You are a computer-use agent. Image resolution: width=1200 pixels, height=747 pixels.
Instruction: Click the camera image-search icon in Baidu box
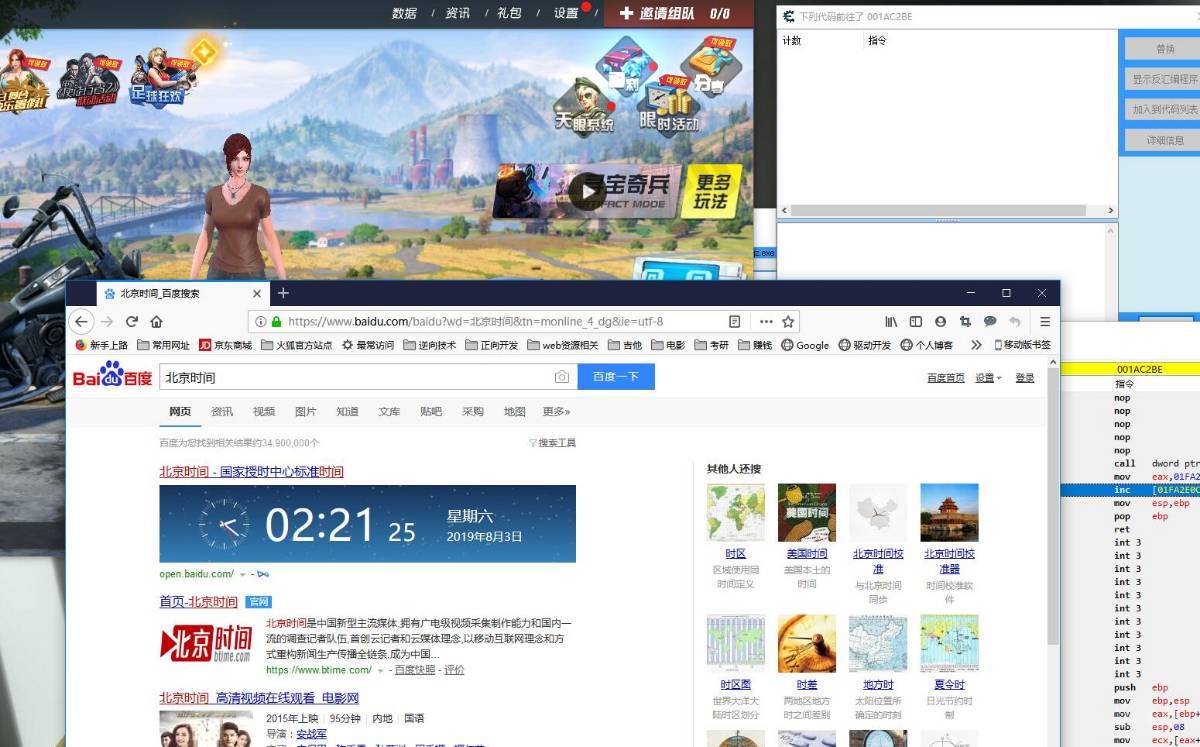click(x=562, y=377)
